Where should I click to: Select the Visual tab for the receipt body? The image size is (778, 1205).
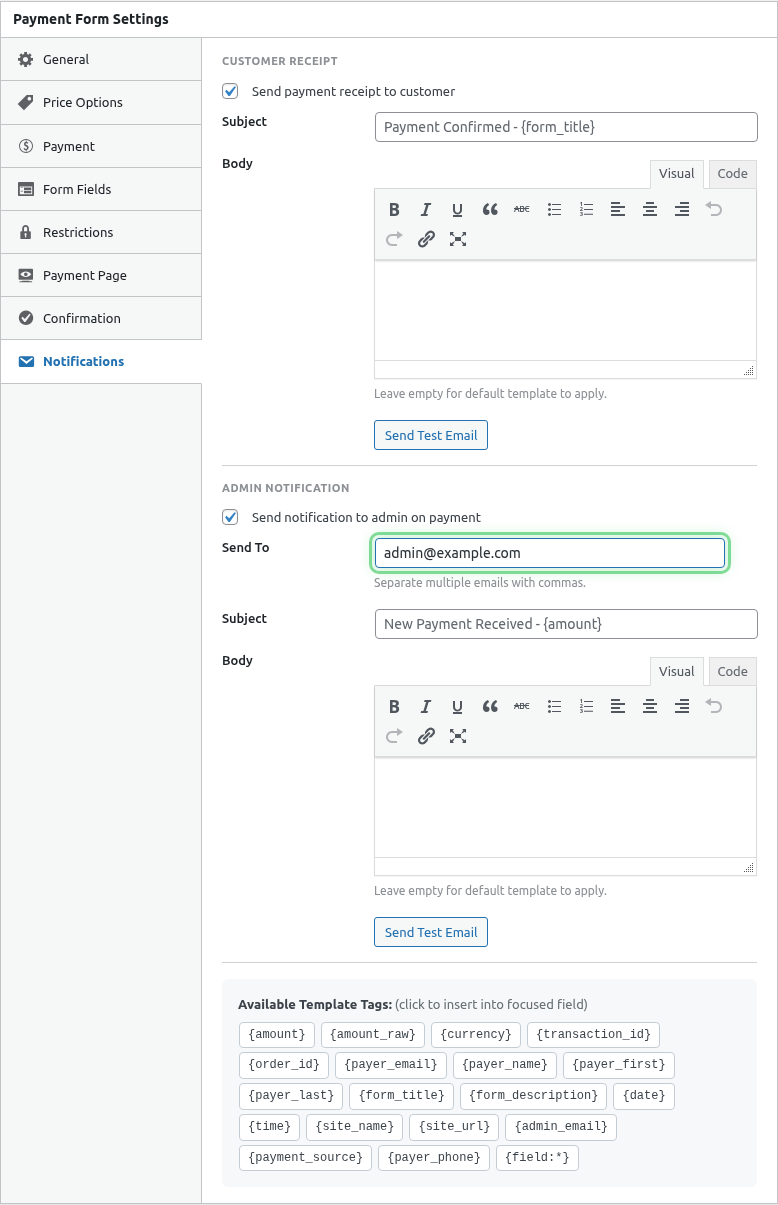[676, 173]
